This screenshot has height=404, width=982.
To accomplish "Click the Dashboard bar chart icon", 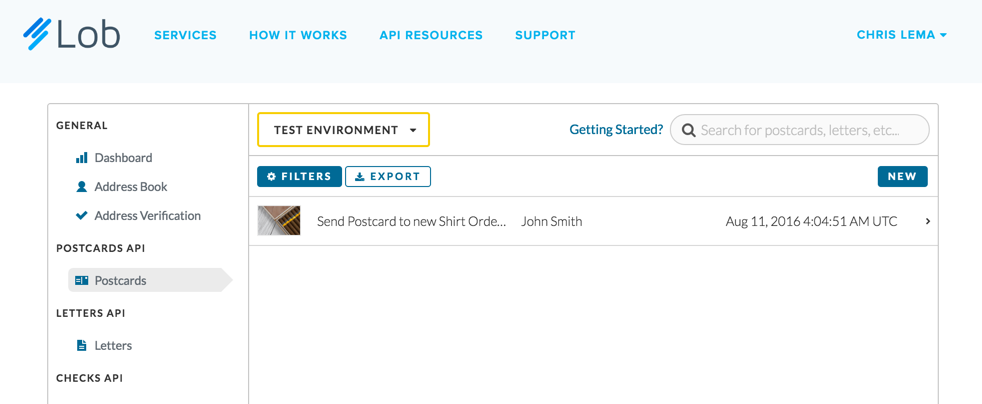I will pos(82,158).
